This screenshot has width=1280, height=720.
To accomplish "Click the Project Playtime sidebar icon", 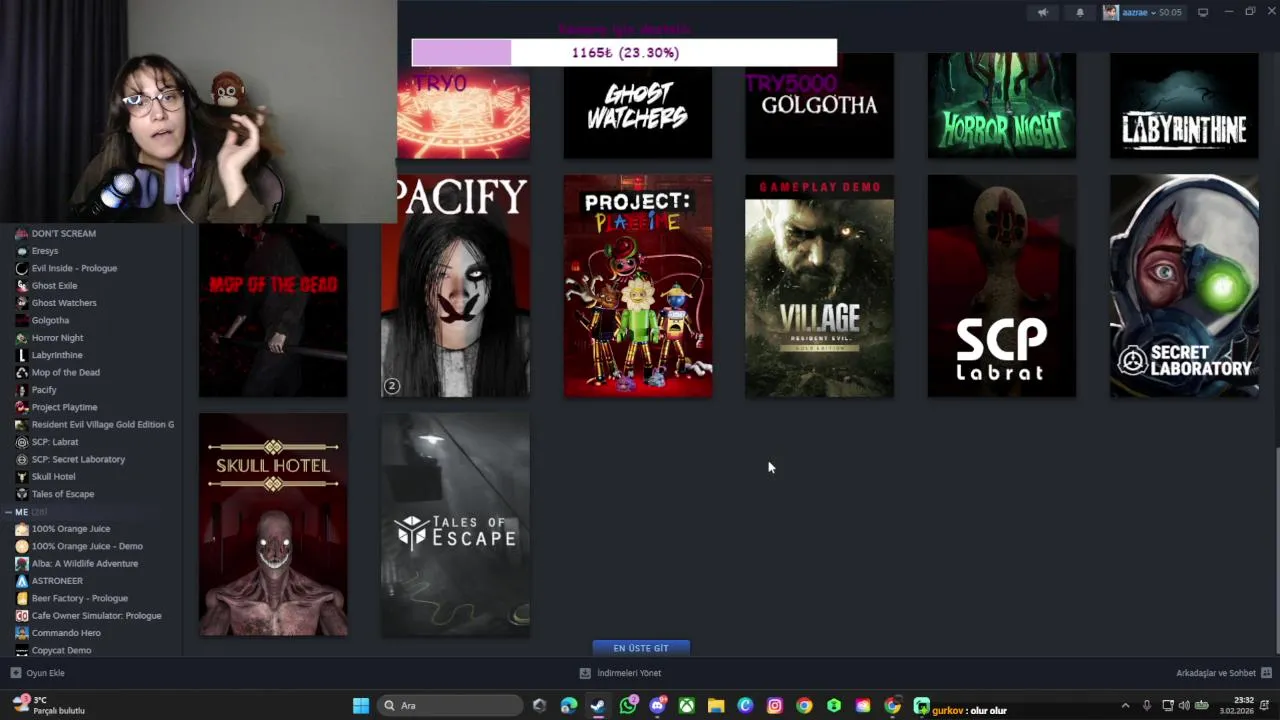I will (x=22, y=407).
